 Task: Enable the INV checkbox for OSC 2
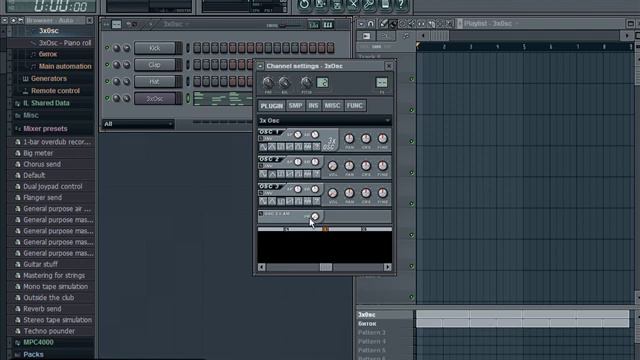261,166
